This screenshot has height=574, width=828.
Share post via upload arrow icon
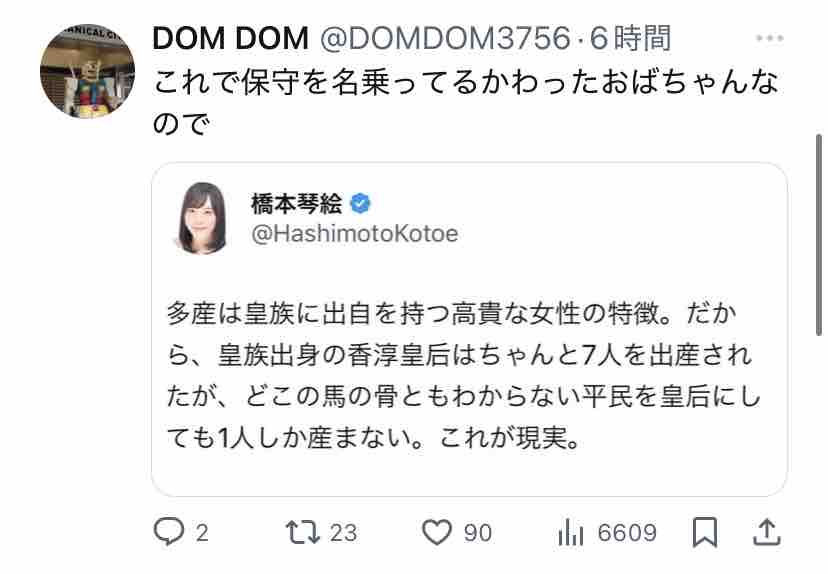point(767,532)
